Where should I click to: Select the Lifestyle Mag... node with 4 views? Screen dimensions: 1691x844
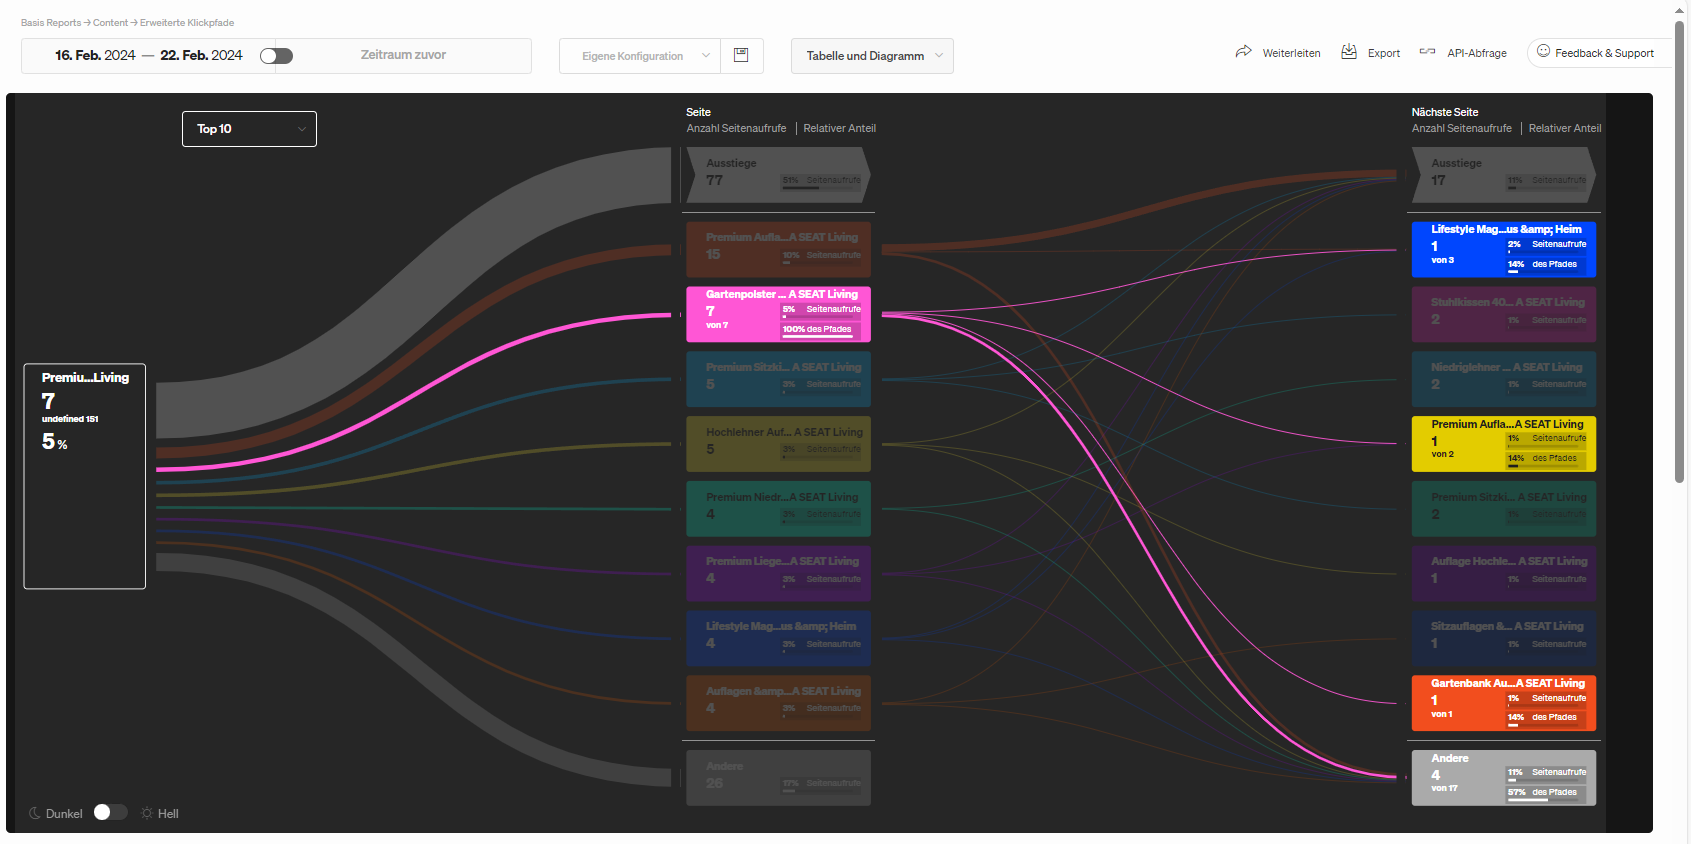778,638
